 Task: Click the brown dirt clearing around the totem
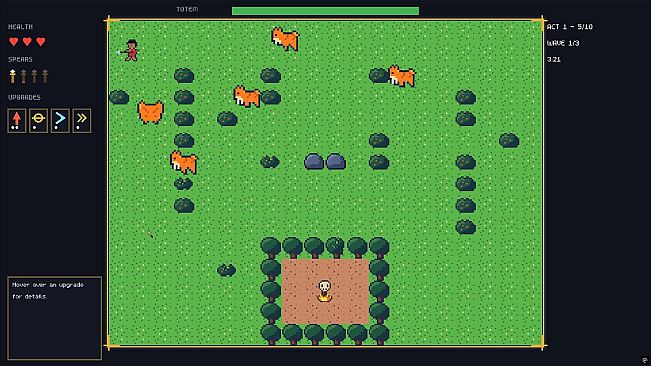click(325, 291)
